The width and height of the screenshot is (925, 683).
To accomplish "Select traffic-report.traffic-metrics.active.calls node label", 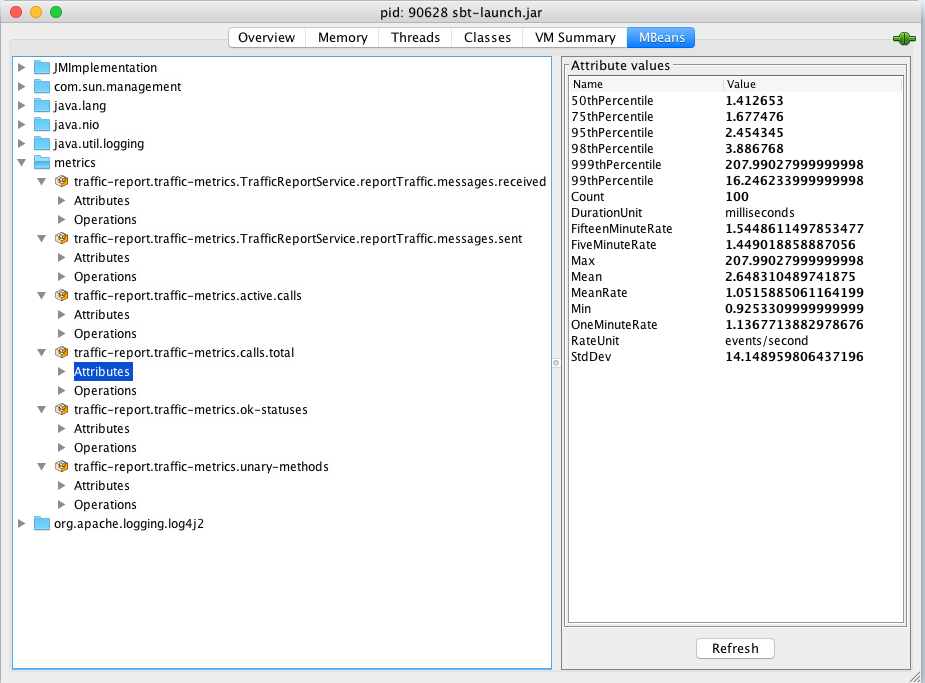I will (x=188, y=295).
